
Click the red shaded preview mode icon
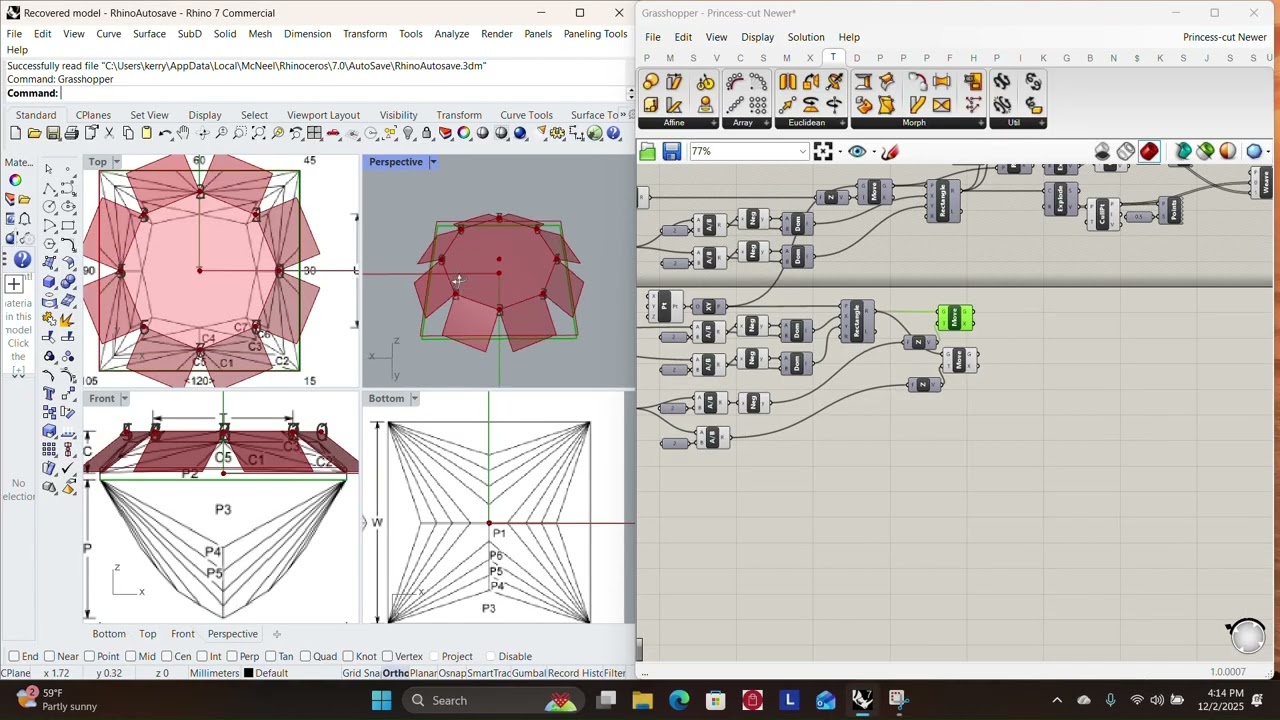[x=1148, y=151]
